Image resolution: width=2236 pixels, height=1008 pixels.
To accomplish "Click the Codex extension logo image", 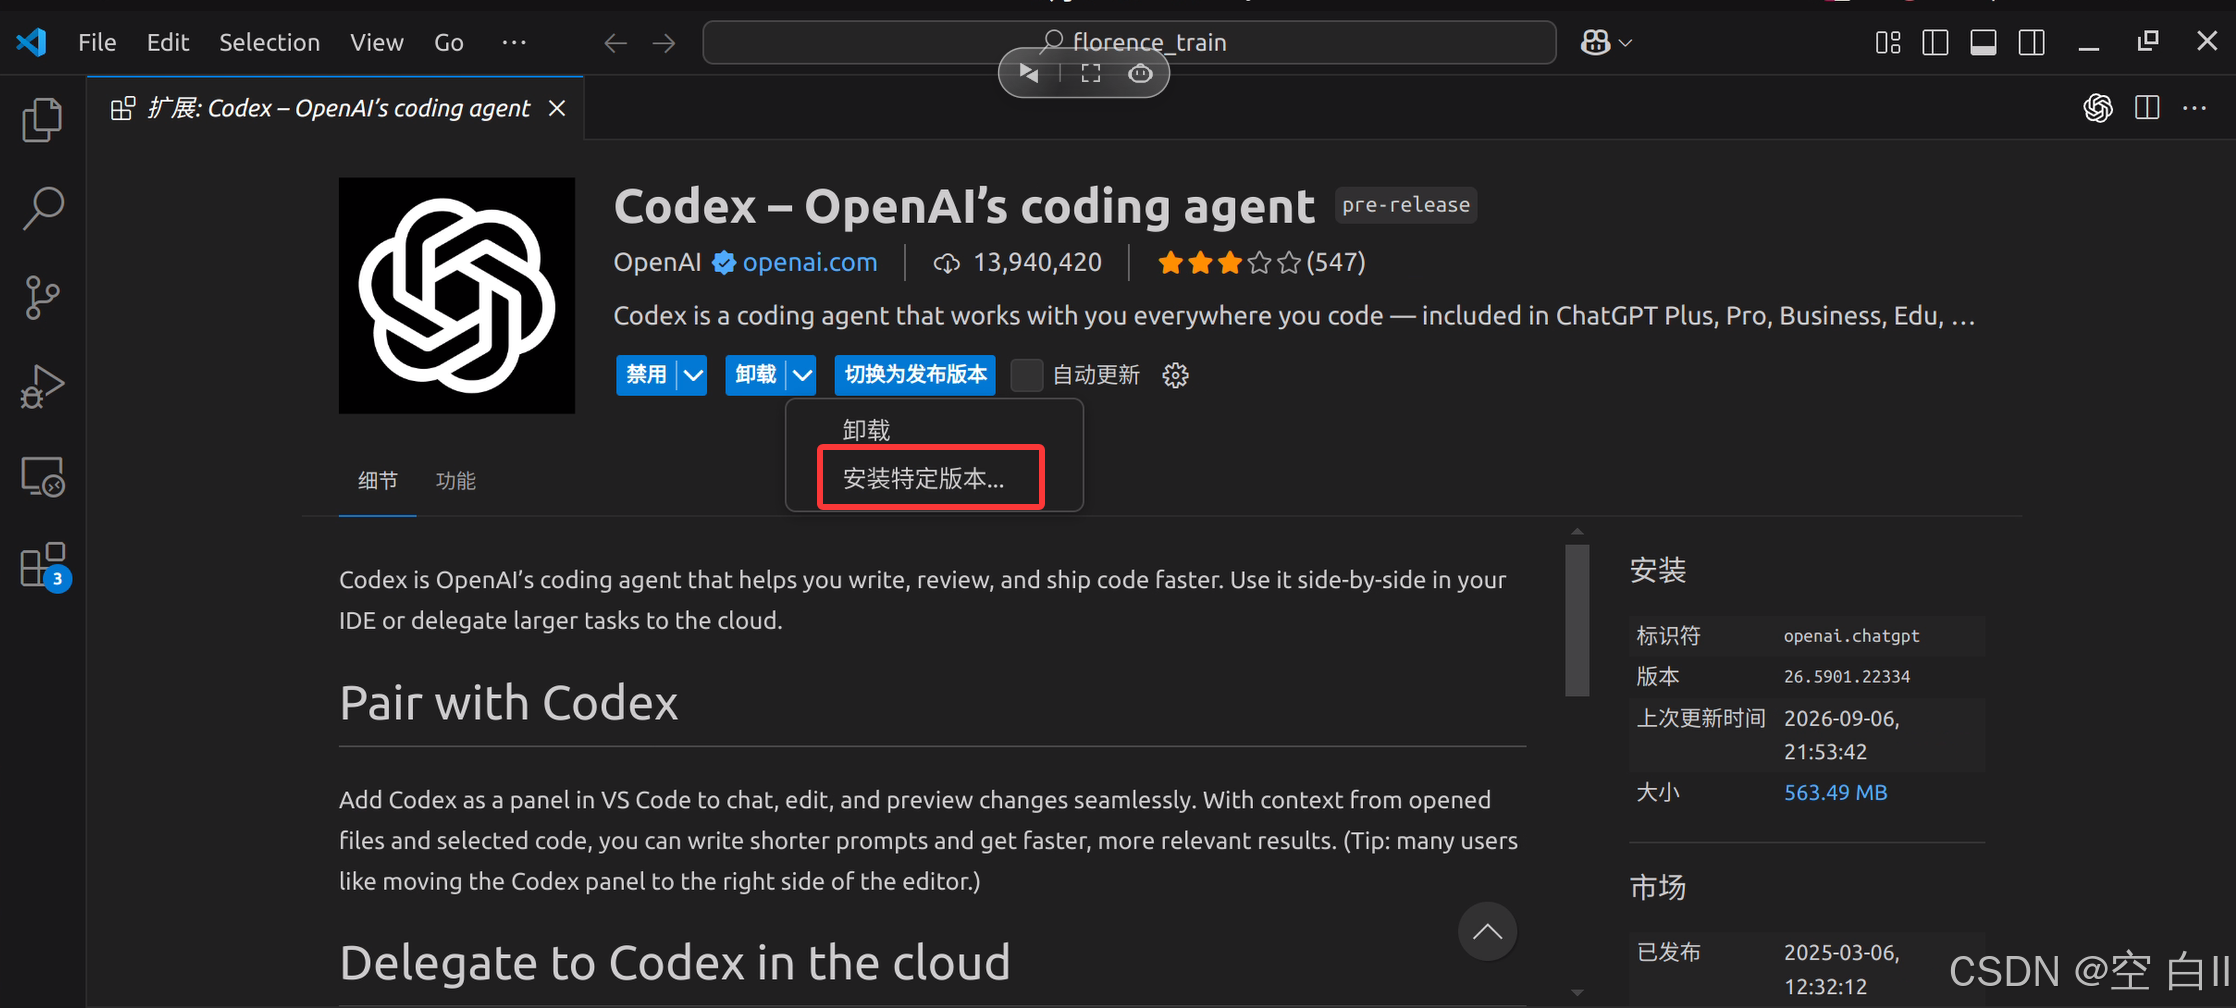I will pos(457,296).
